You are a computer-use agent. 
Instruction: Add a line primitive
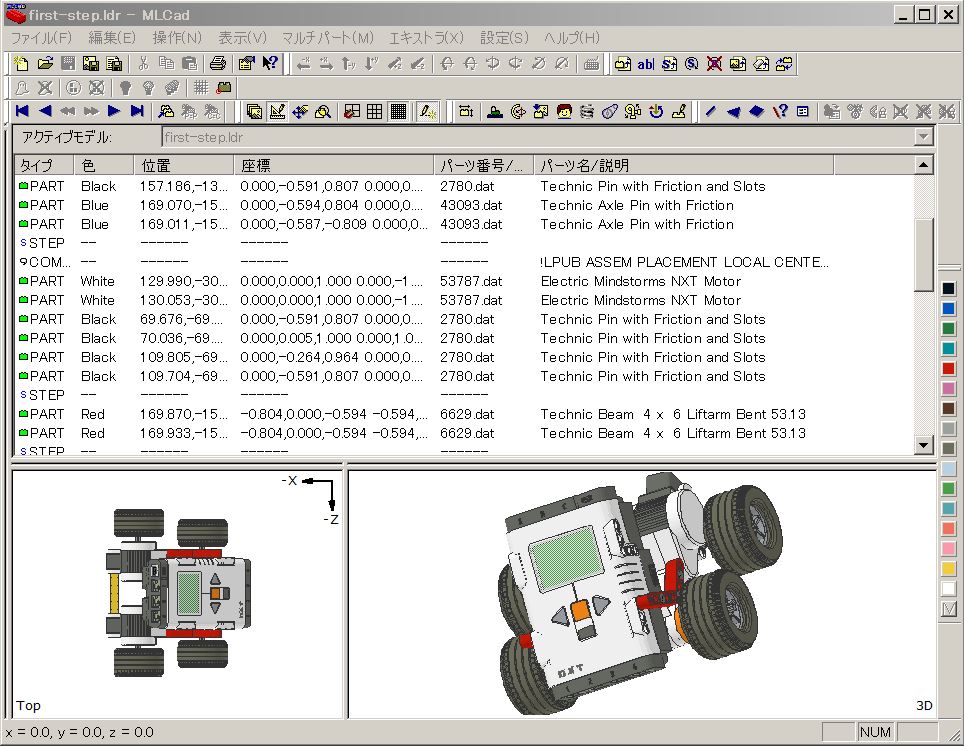point(711,111)
